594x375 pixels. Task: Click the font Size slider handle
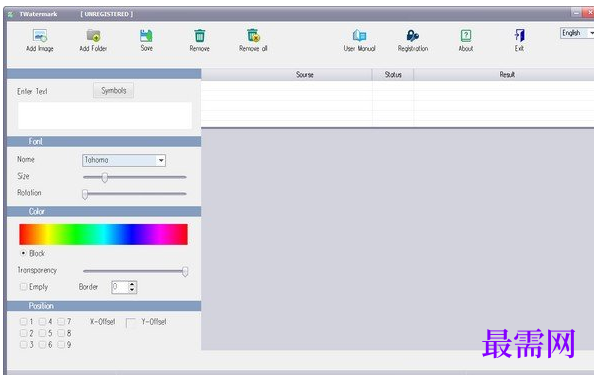click(105, 177)
